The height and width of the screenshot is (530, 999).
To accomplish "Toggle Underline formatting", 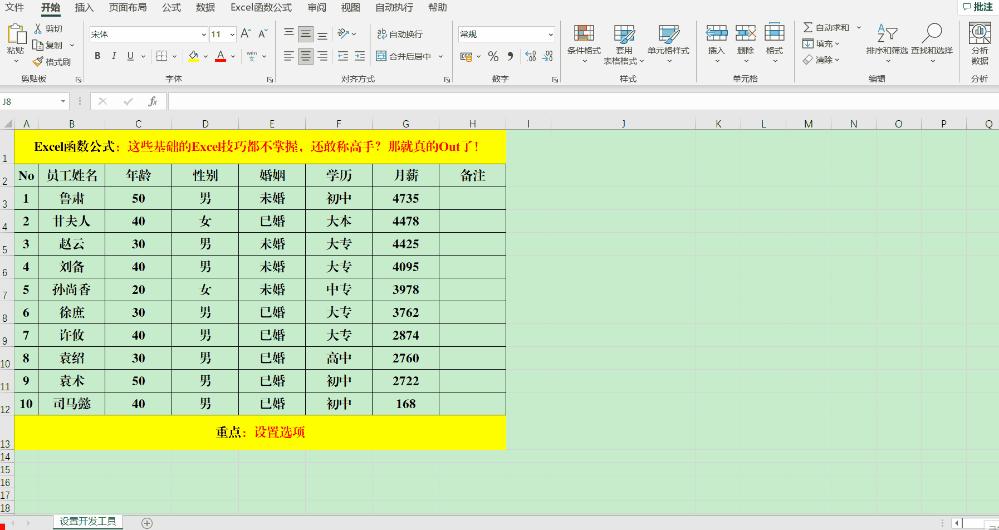I will click(x=131, y=56).
